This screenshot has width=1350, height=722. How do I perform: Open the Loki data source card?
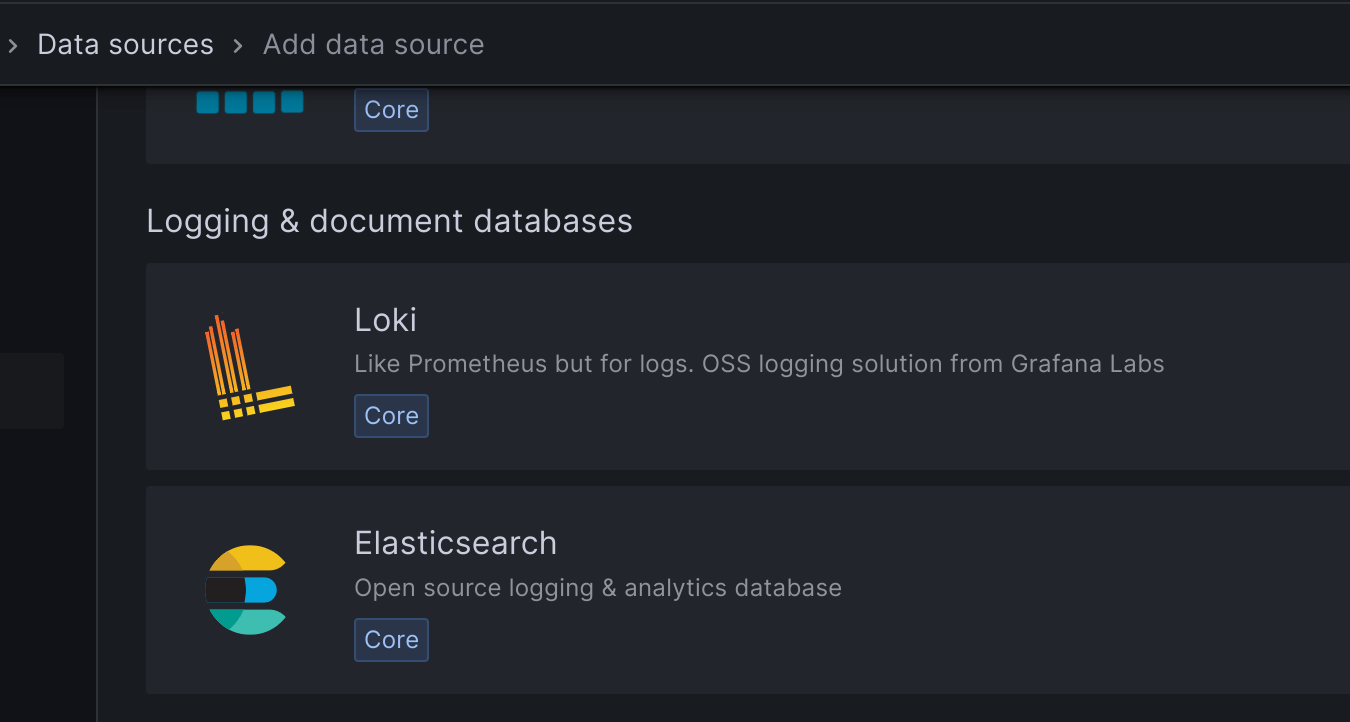pos(748,366)
